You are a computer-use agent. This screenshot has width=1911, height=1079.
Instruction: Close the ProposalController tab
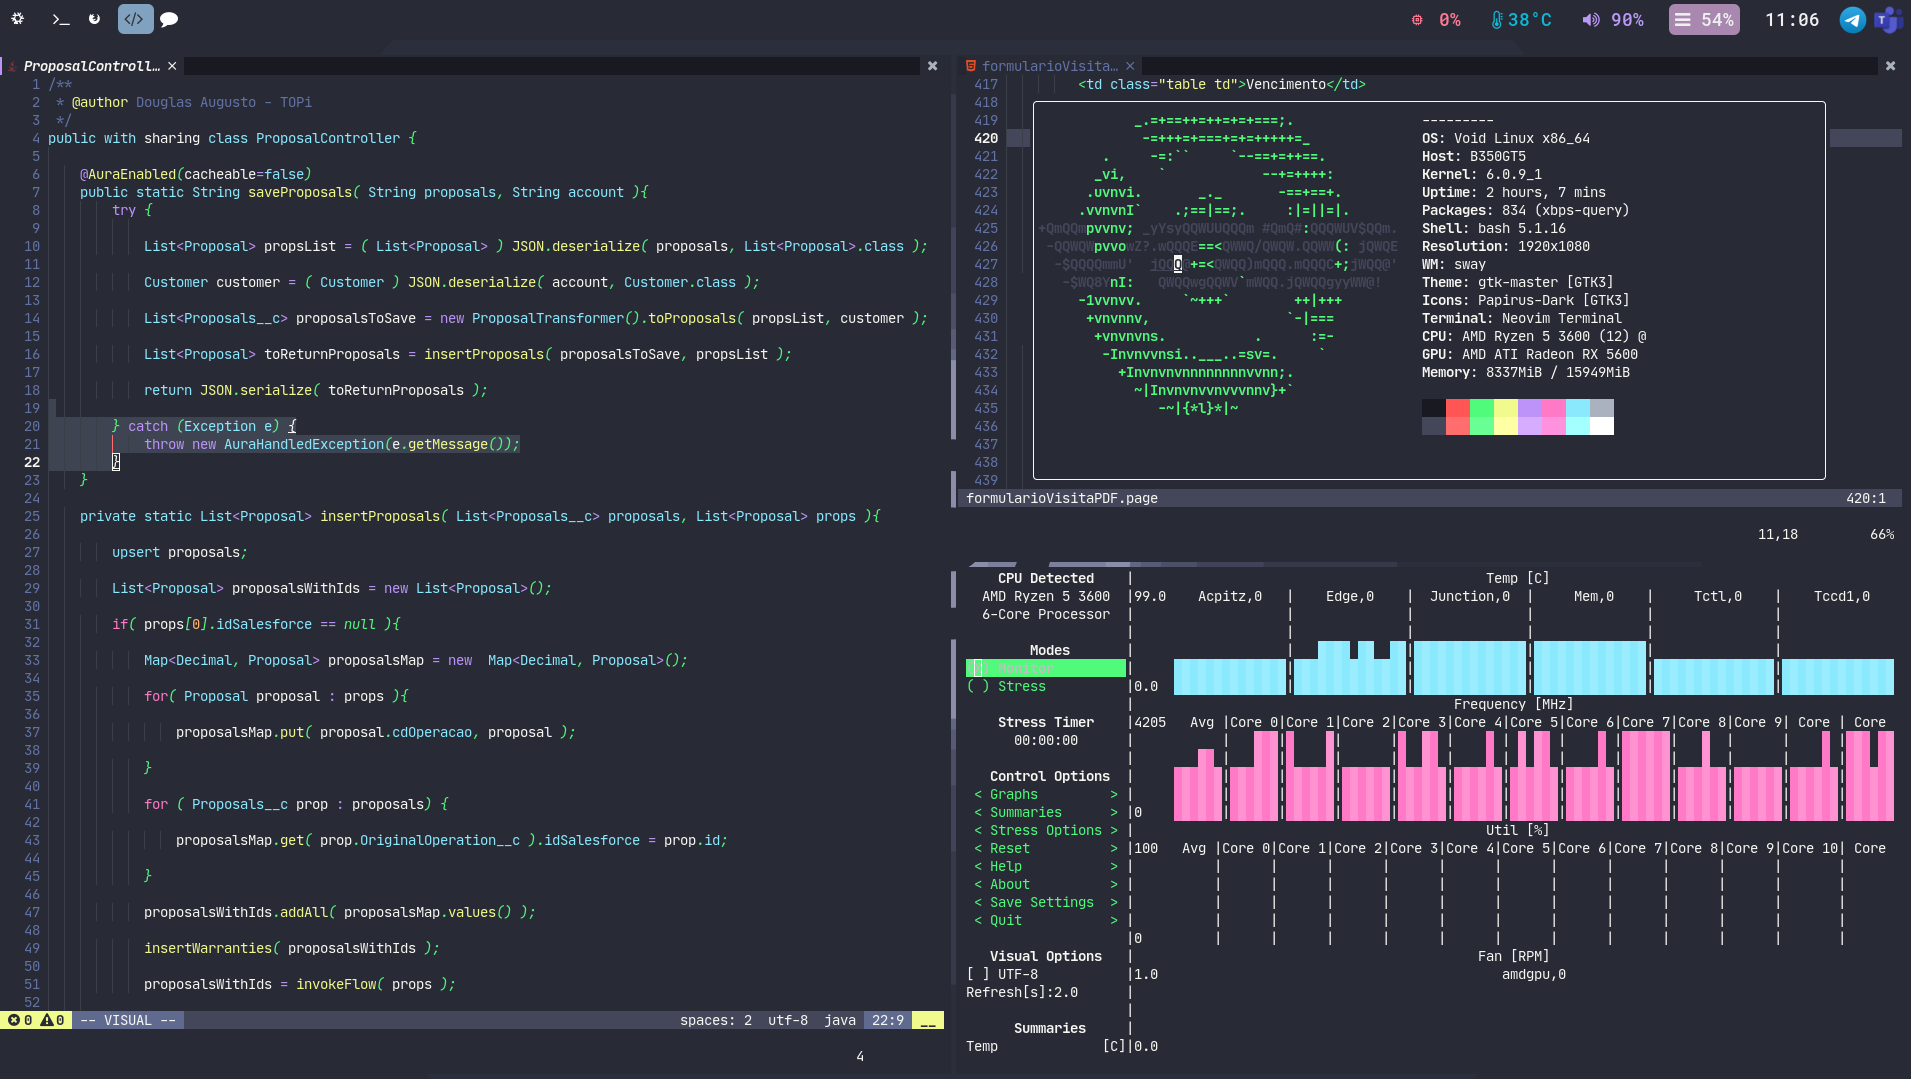click(x=172, y=66)
